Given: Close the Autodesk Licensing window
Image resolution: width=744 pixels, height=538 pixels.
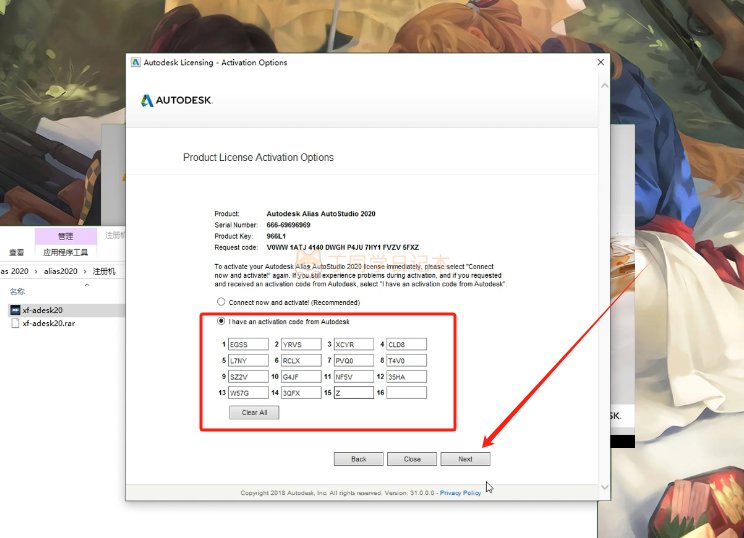Looking at the screenshot, I should pos(601,62).
